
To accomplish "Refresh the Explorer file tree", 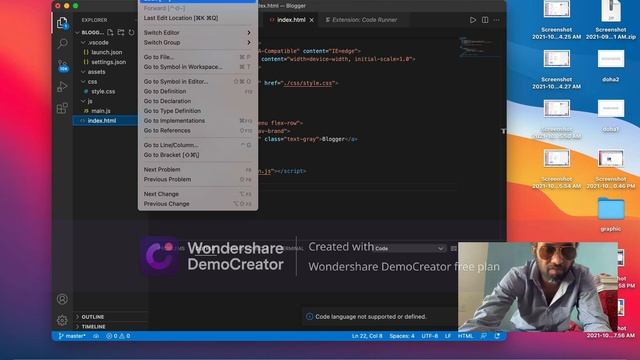I will pos(131,32).
